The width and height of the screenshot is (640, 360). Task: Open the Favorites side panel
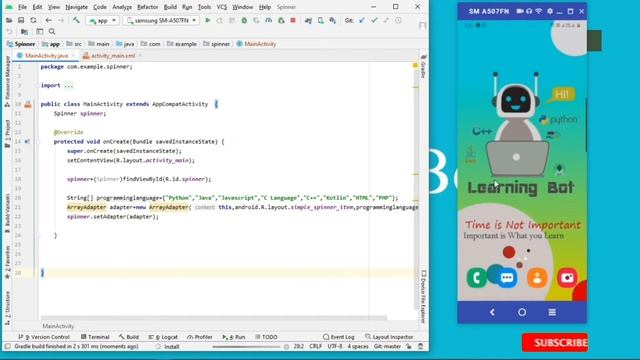(x=7, y=262)
